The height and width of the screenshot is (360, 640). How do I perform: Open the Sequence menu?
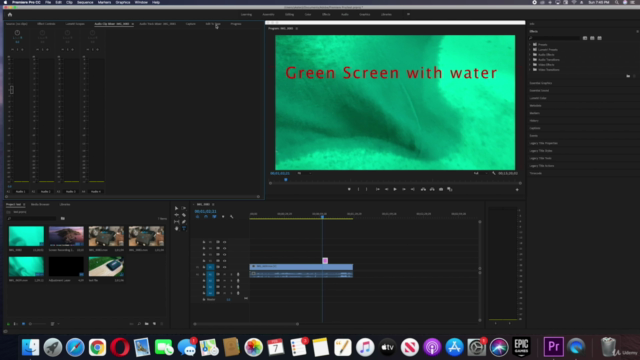(x=85, y=2)
